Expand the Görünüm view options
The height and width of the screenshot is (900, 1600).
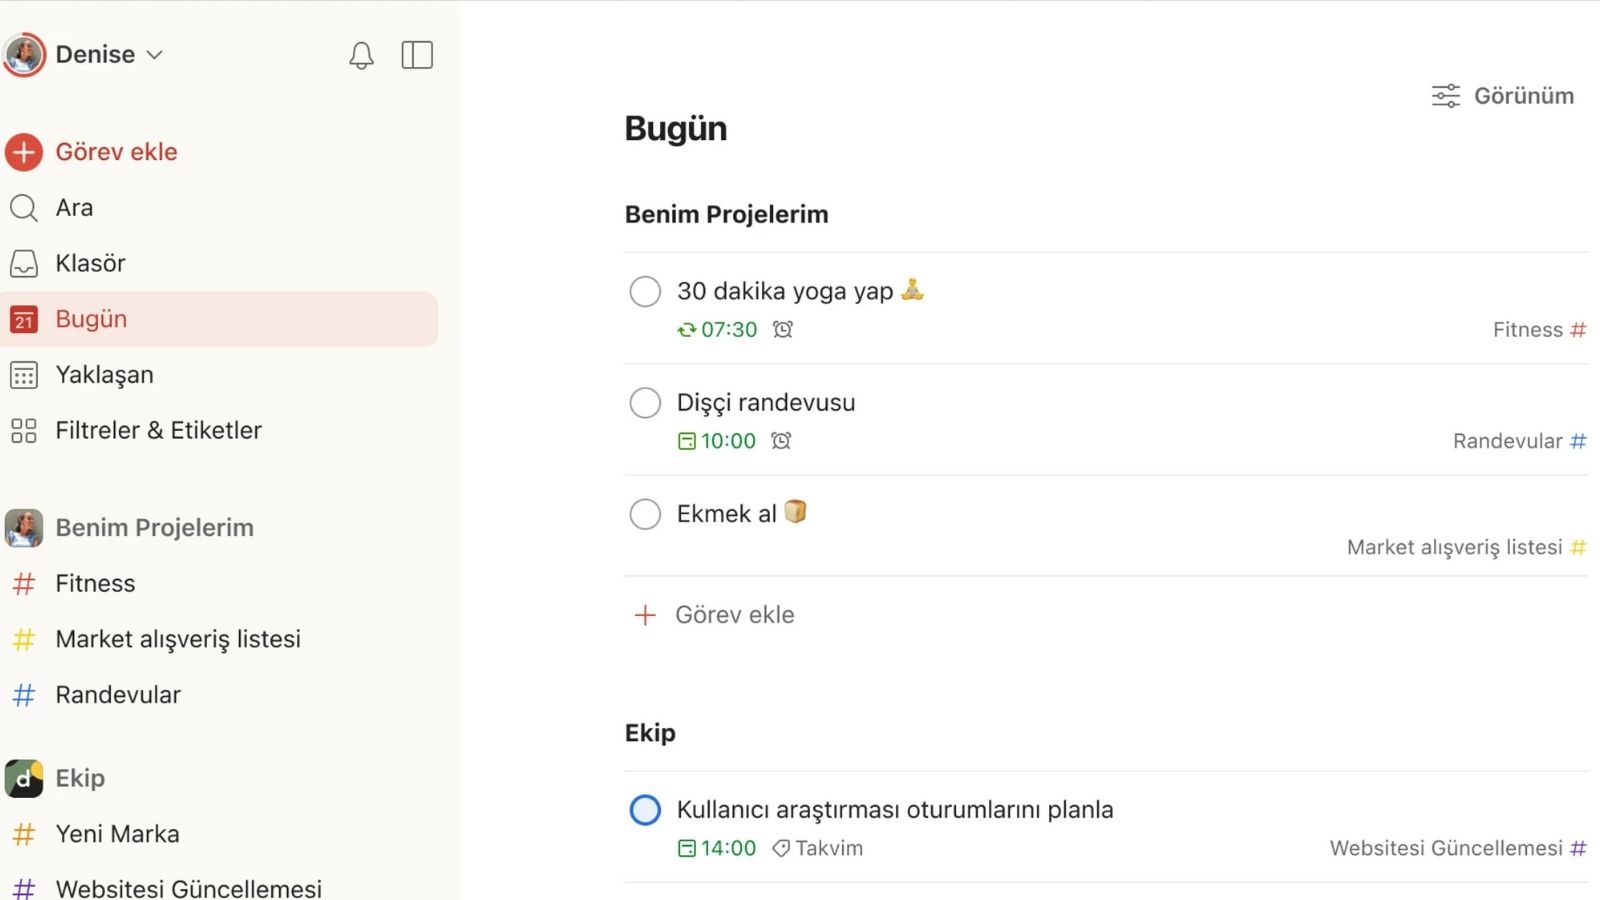coord(1502,96)
